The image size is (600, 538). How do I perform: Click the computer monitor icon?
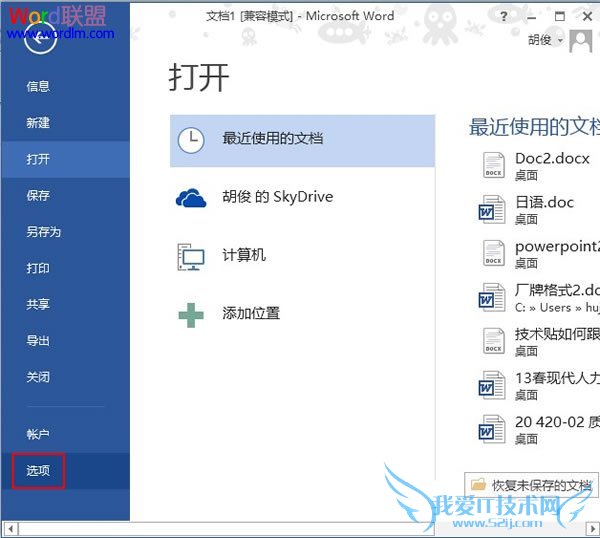(191, 257)
